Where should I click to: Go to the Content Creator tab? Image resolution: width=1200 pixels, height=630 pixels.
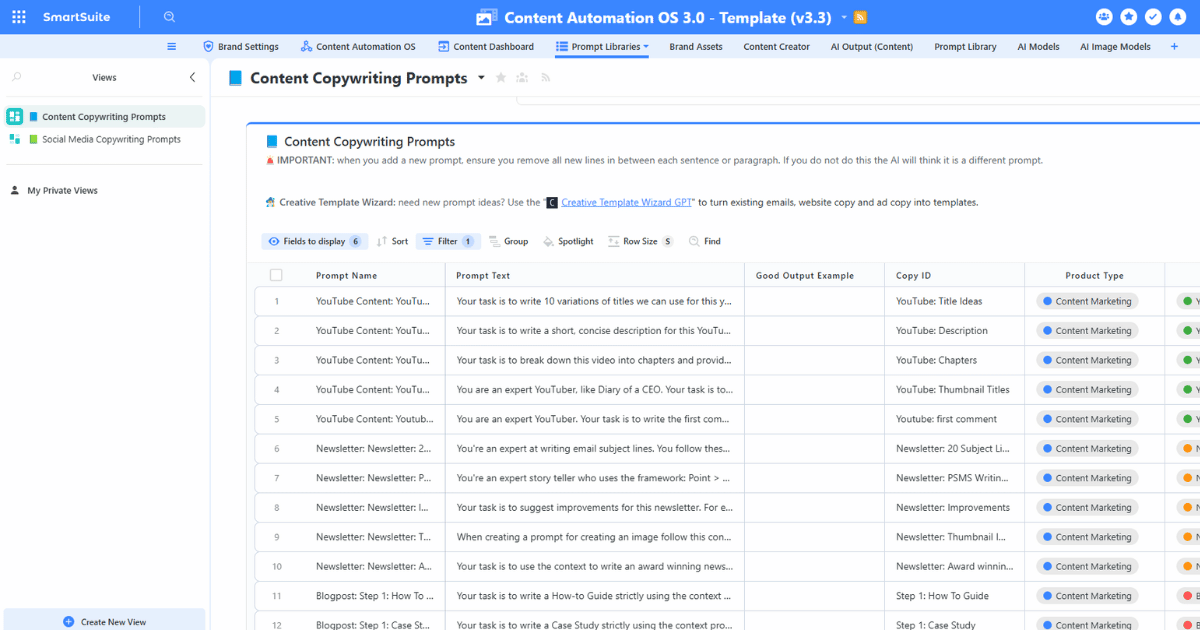[777, 46]
